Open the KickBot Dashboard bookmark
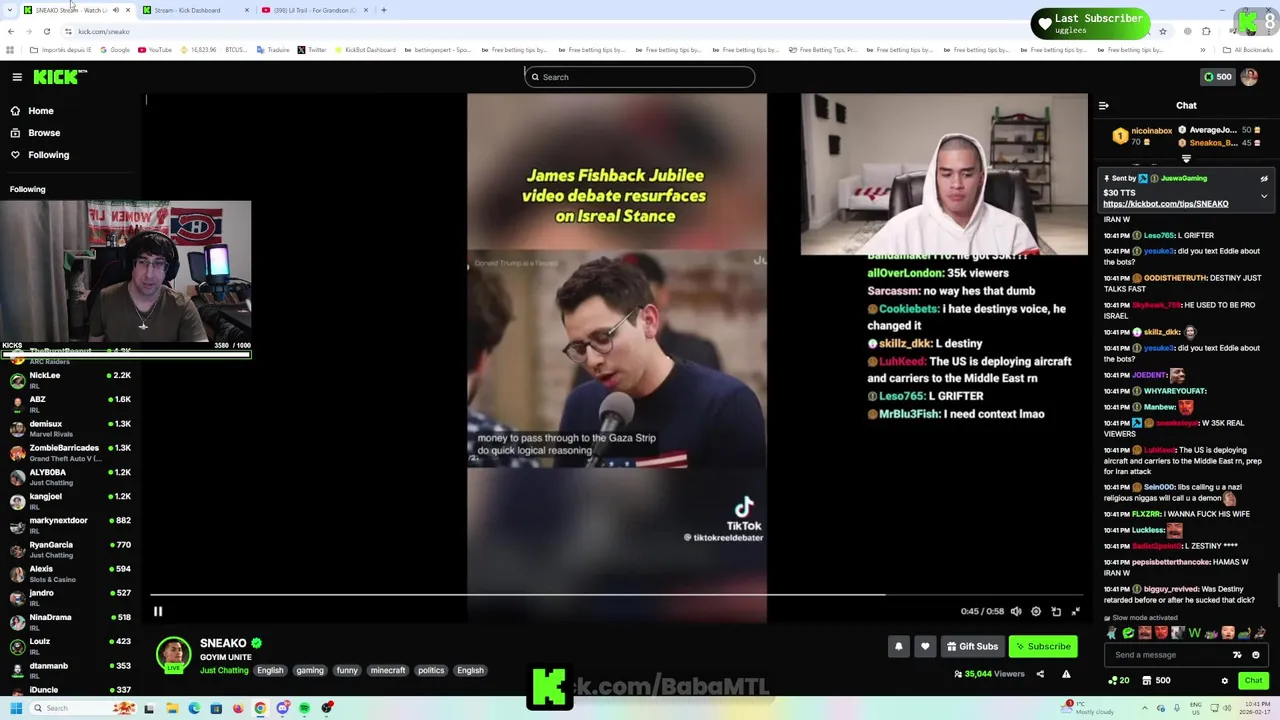The height and width of the screenshot is (720, 1280). coord(365,50)
